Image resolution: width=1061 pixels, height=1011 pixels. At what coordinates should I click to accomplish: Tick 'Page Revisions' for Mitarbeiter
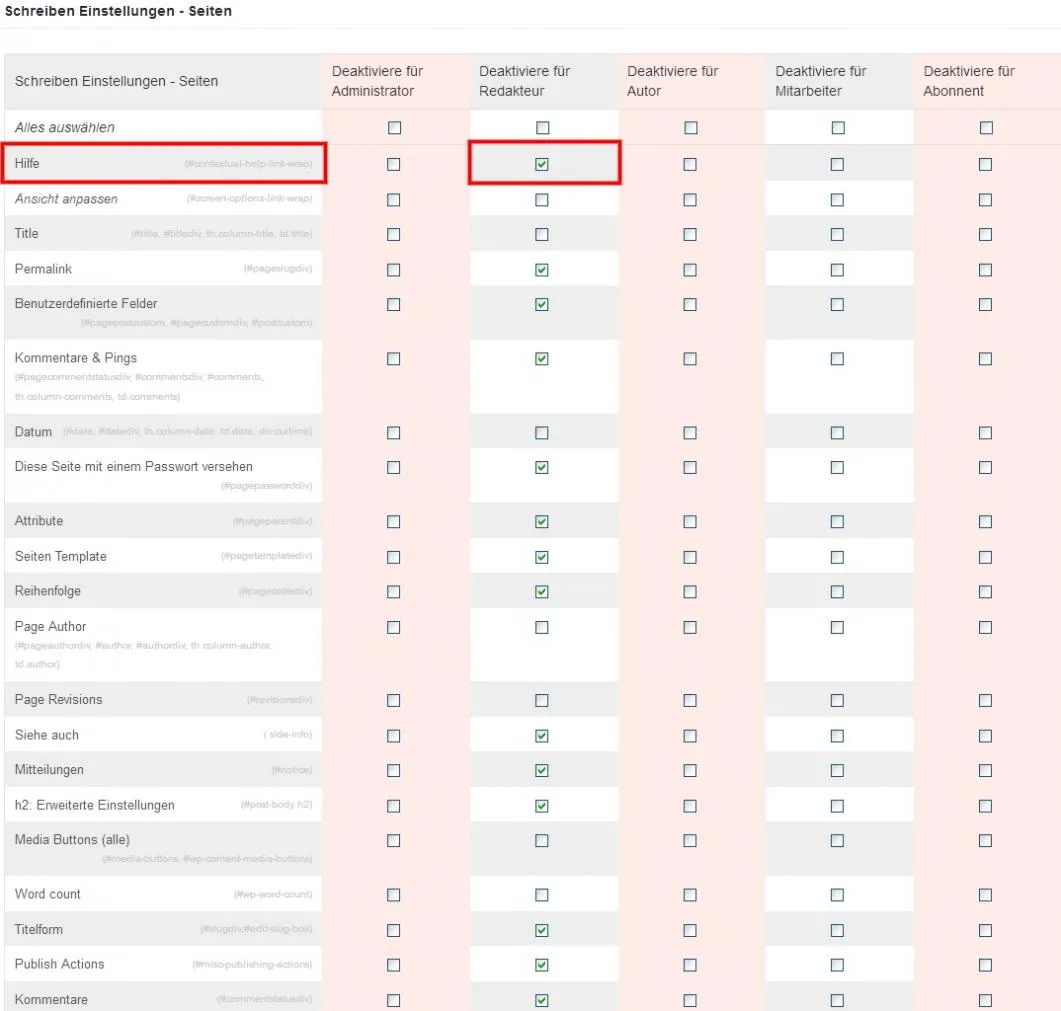point(837,700)
